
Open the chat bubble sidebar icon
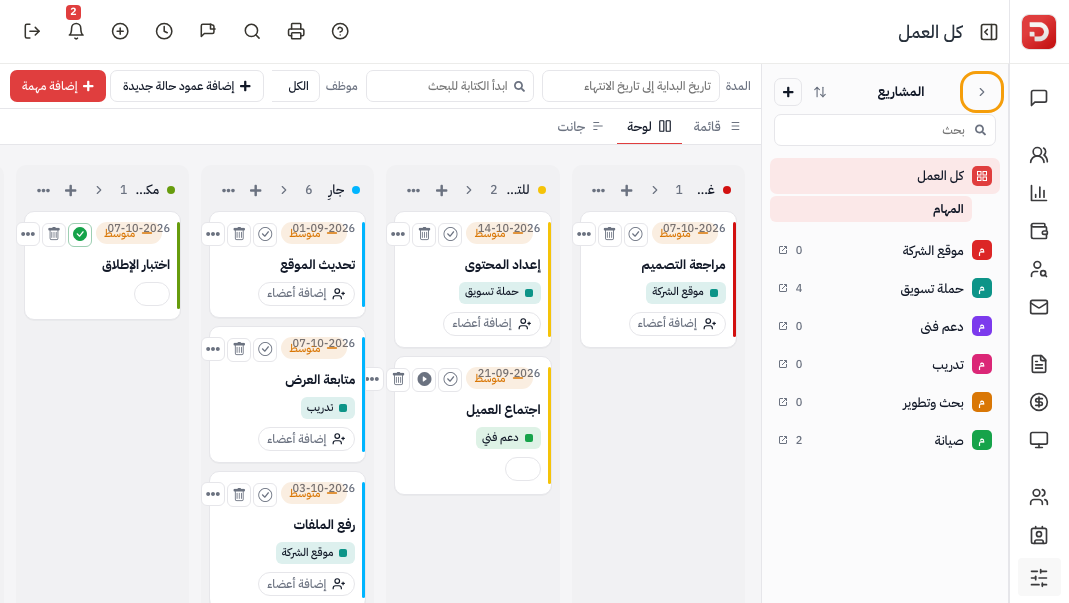click(x=1038, y=98)
